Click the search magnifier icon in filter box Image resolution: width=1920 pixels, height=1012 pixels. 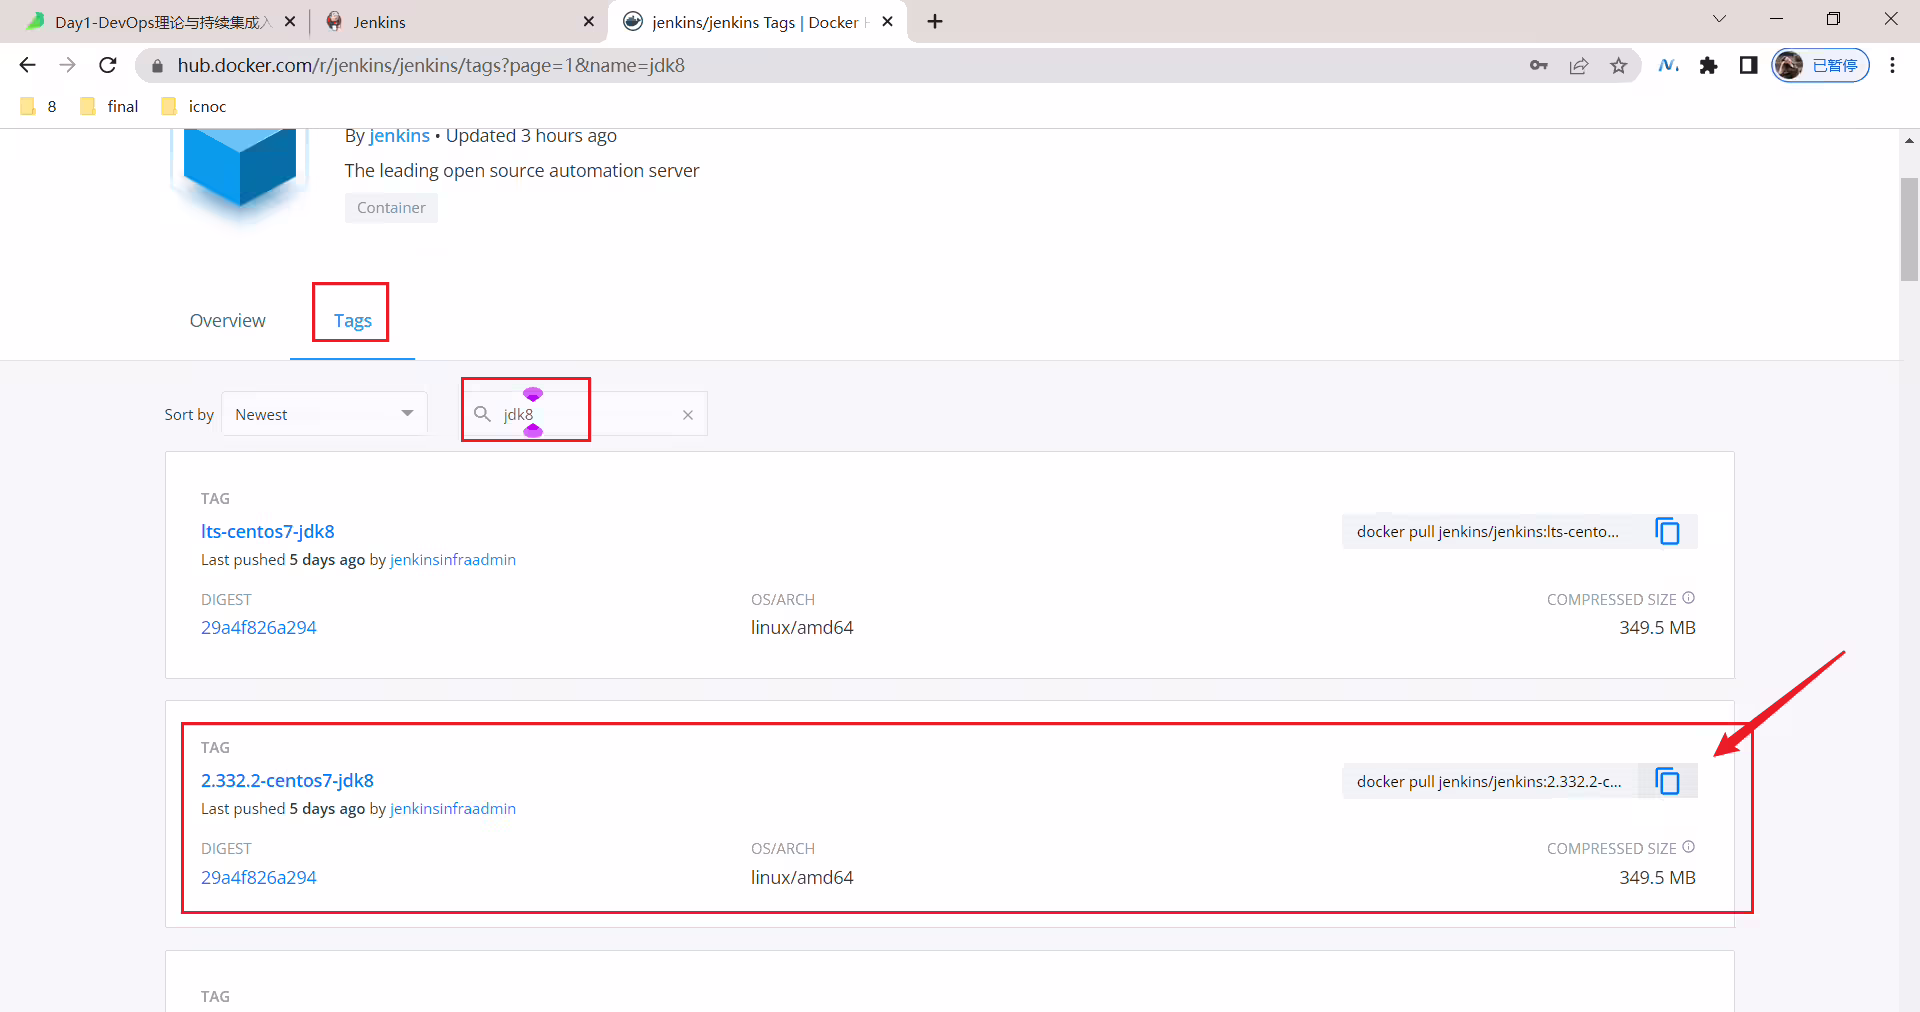pos(482,414)
